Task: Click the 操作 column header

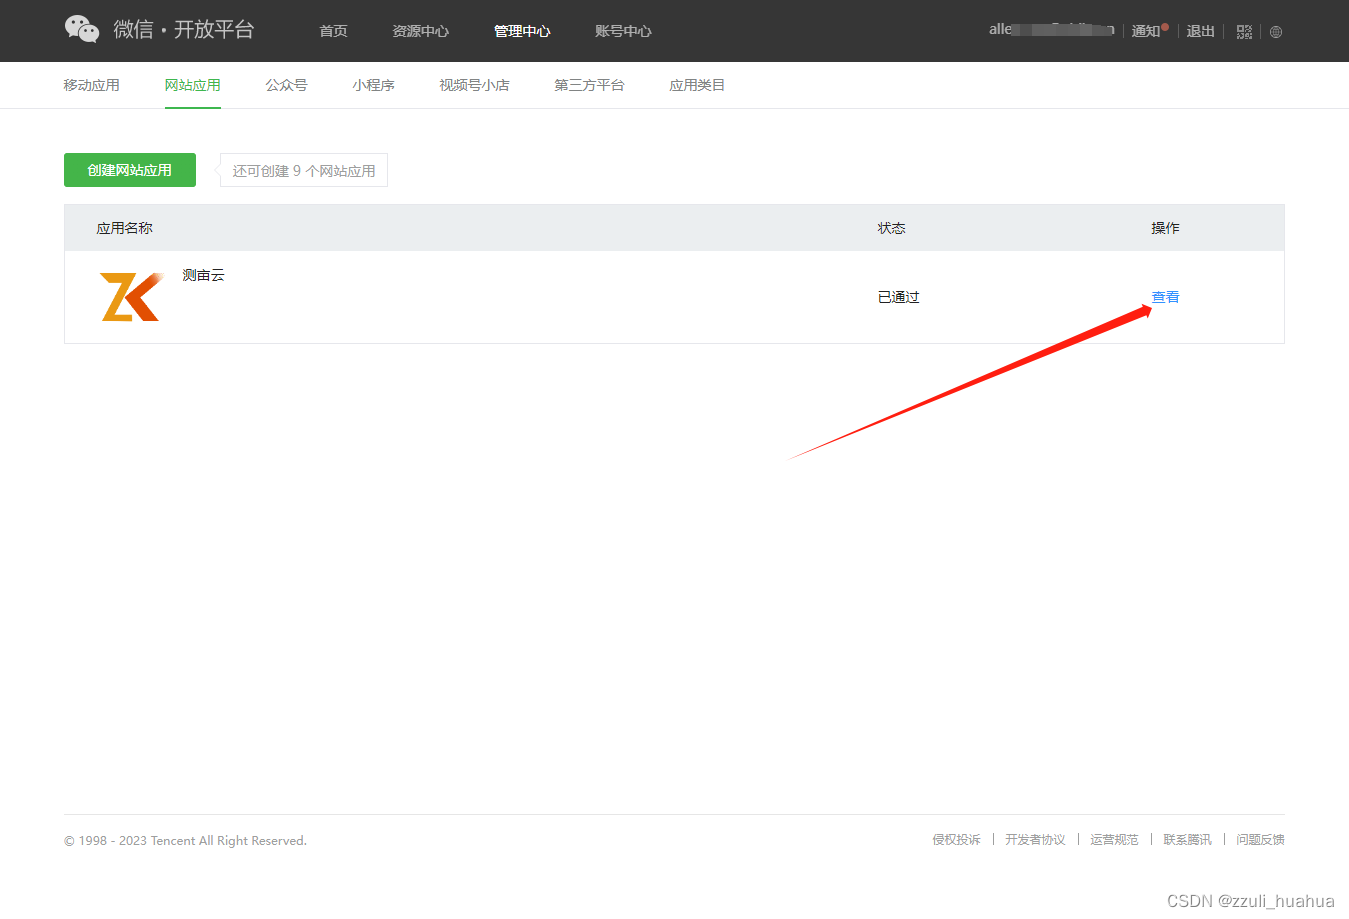Action: [x=1165, y=228]
